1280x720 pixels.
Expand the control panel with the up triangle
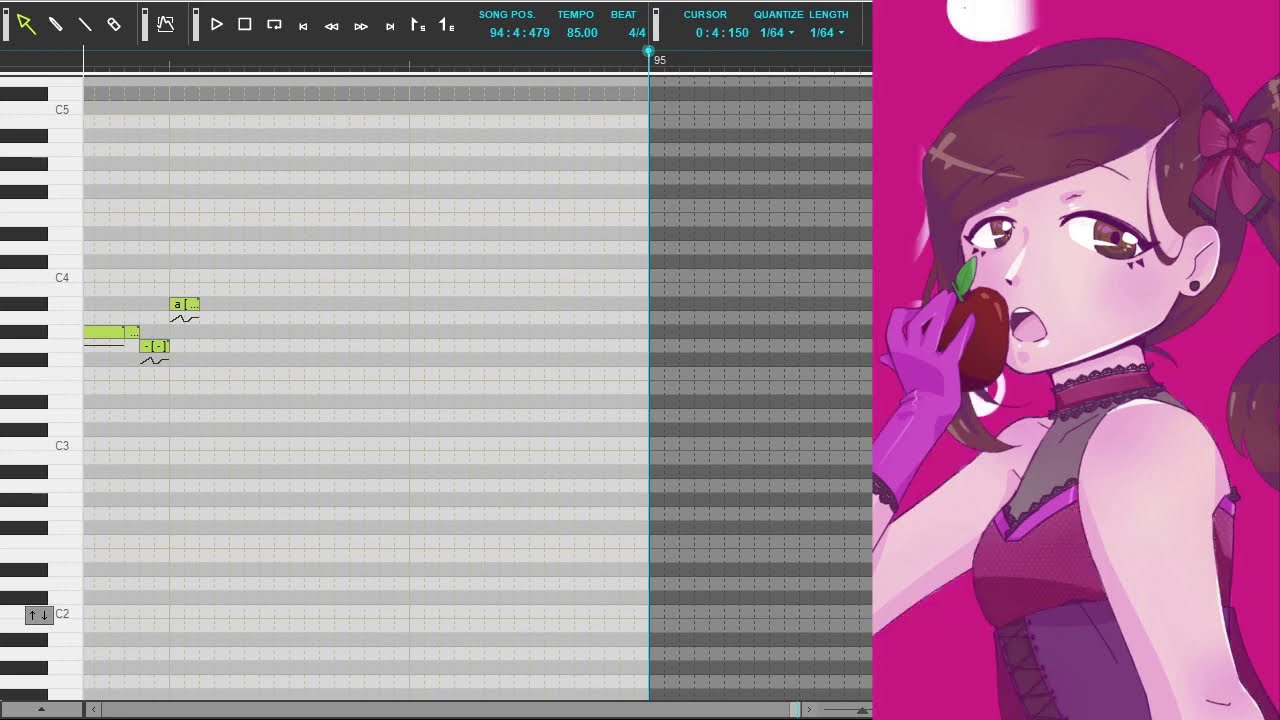(x=41, y=710)
